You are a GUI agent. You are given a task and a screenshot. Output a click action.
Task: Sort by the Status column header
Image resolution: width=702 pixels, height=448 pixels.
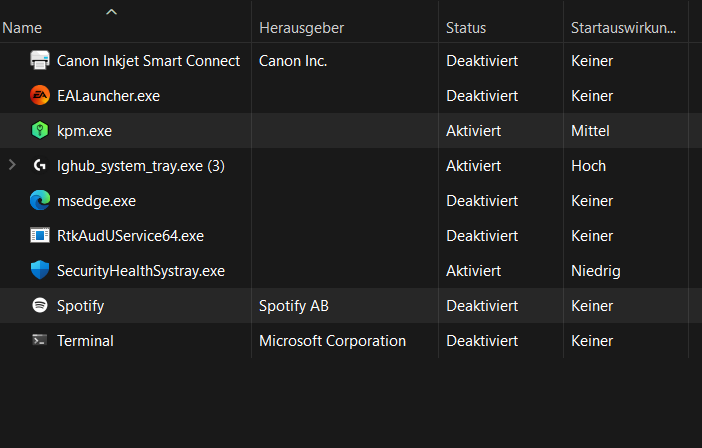click(466, 28)
